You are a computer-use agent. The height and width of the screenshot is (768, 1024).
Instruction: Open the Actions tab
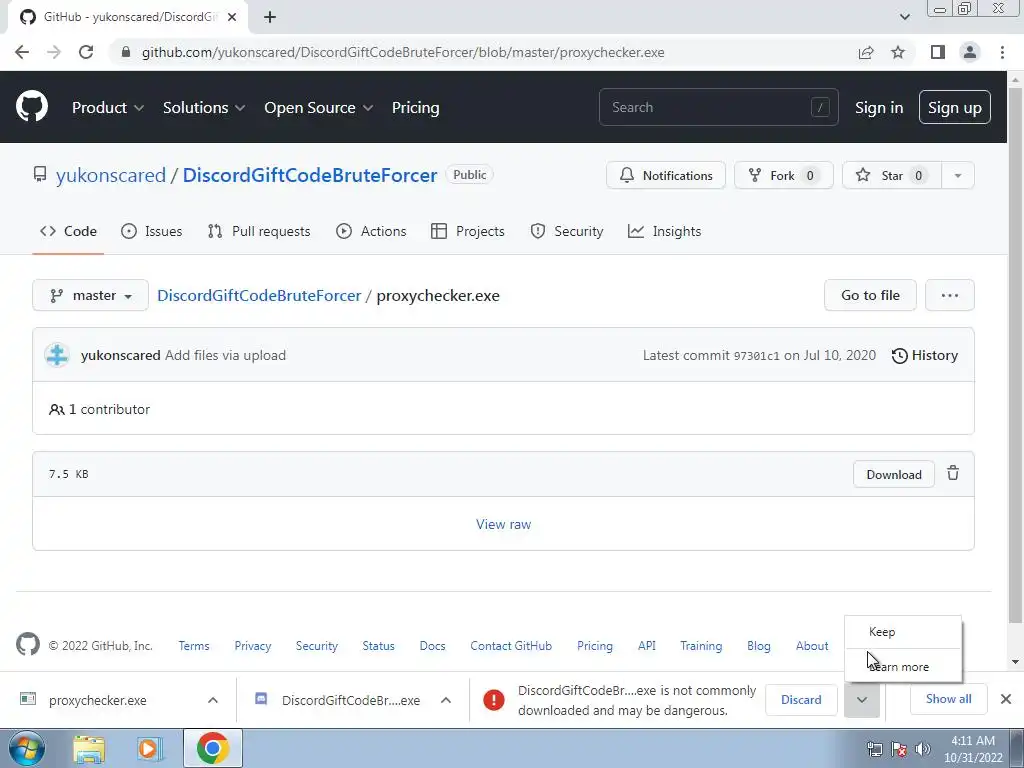point(371,231)
